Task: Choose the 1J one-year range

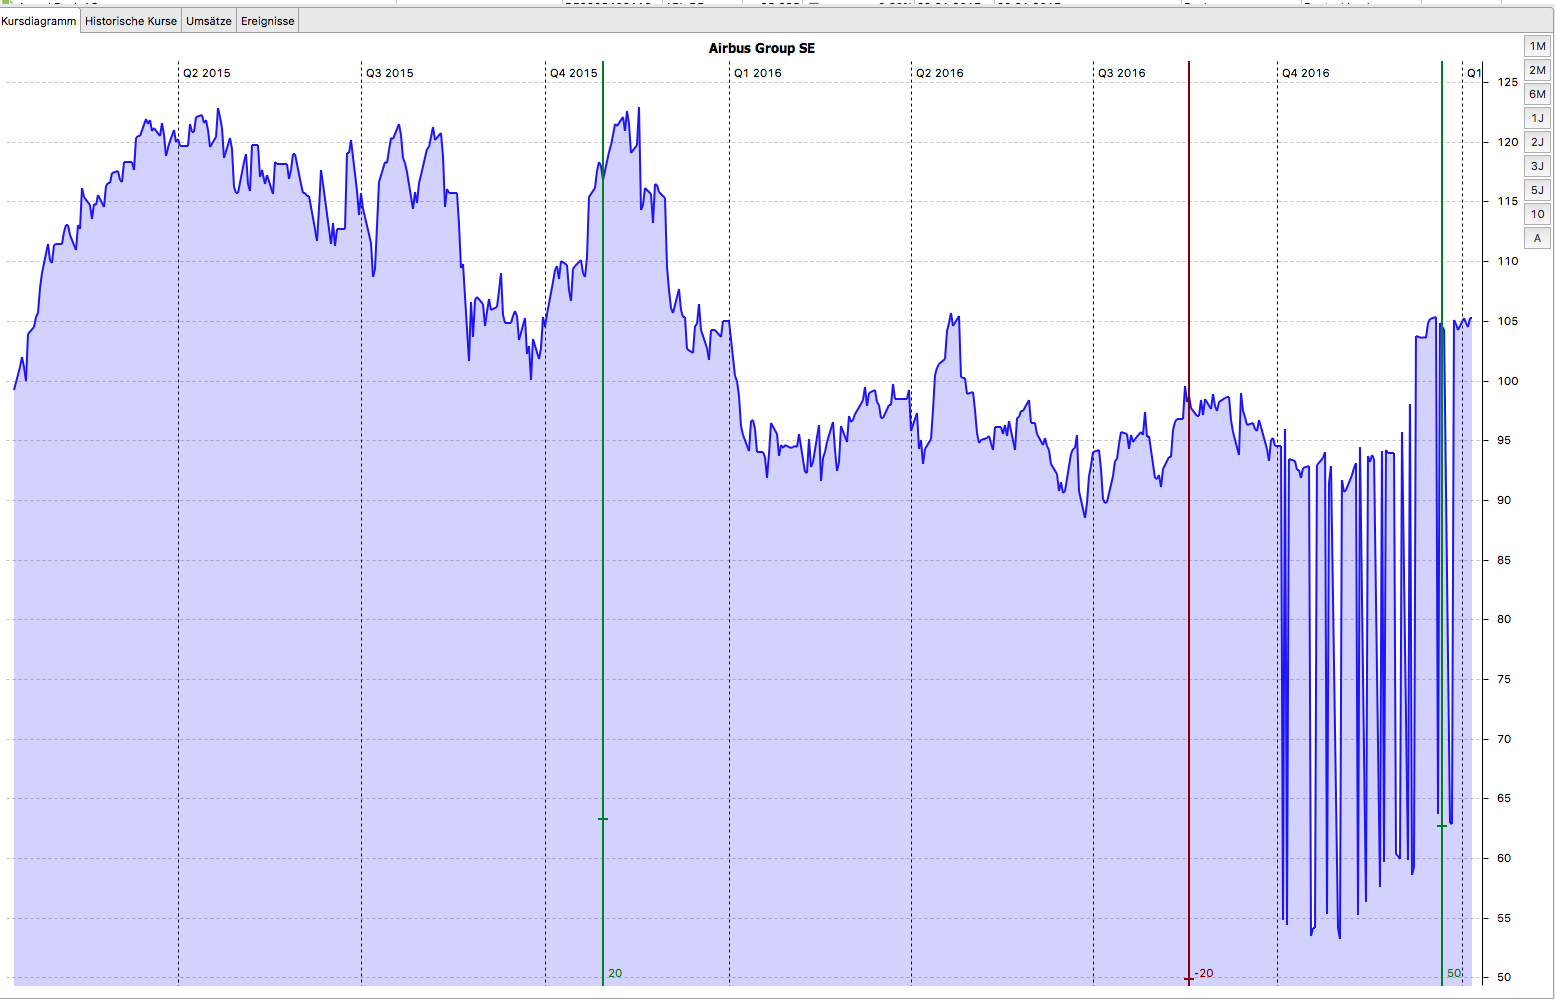Action: (1537, 118)
